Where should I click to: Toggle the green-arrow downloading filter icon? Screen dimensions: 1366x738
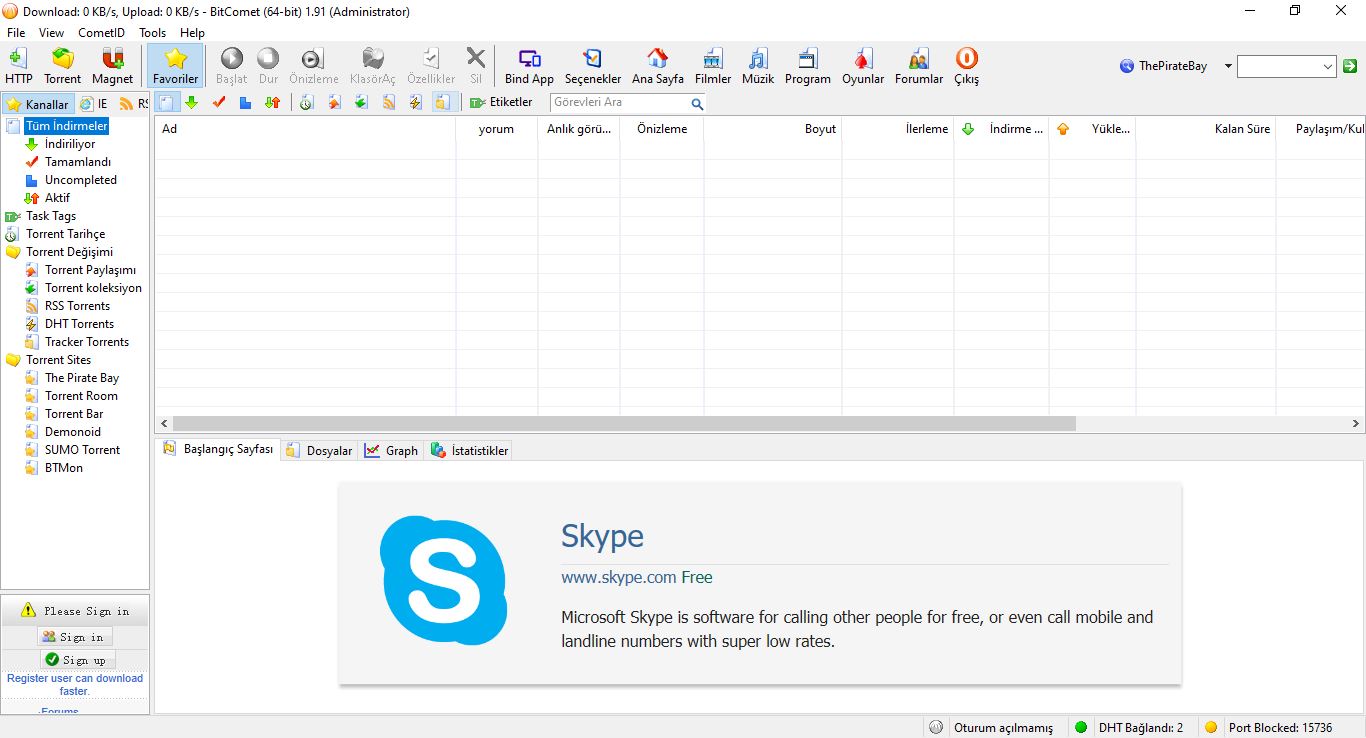coord(191,102)
